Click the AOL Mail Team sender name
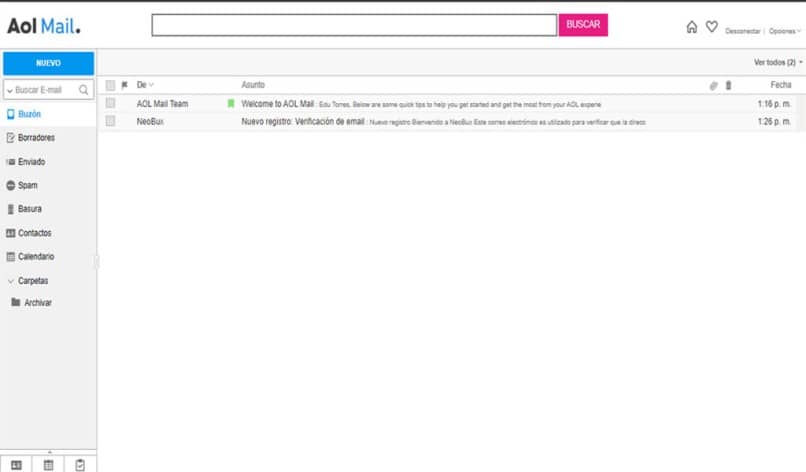This screenshot has height=472, width=806. click(x=162, y=104)
